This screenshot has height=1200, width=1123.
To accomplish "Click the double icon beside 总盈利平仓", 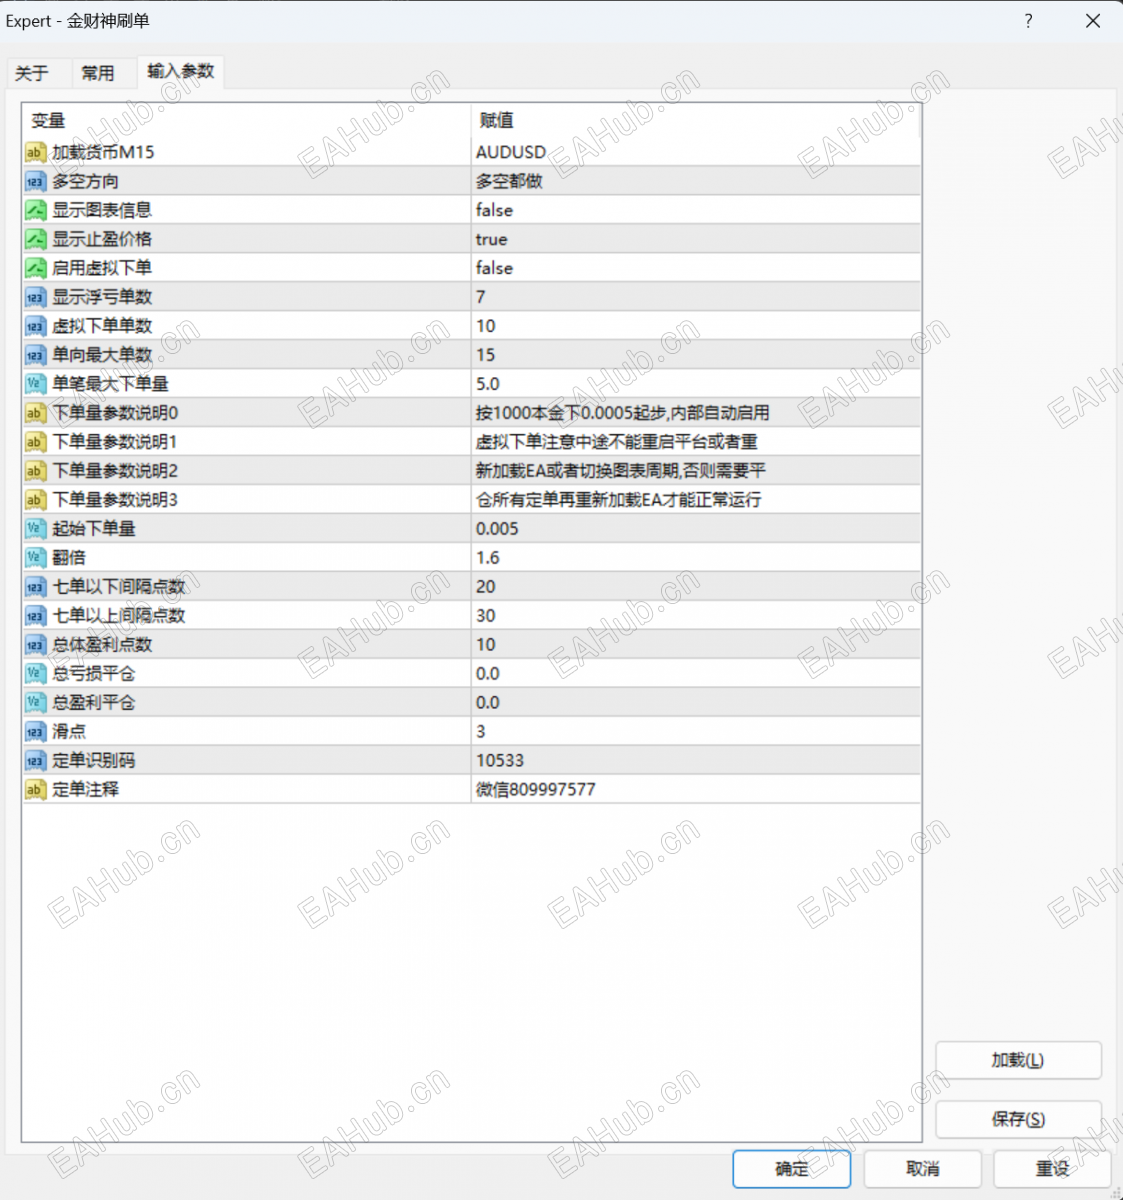I will (x=35, y=703).
